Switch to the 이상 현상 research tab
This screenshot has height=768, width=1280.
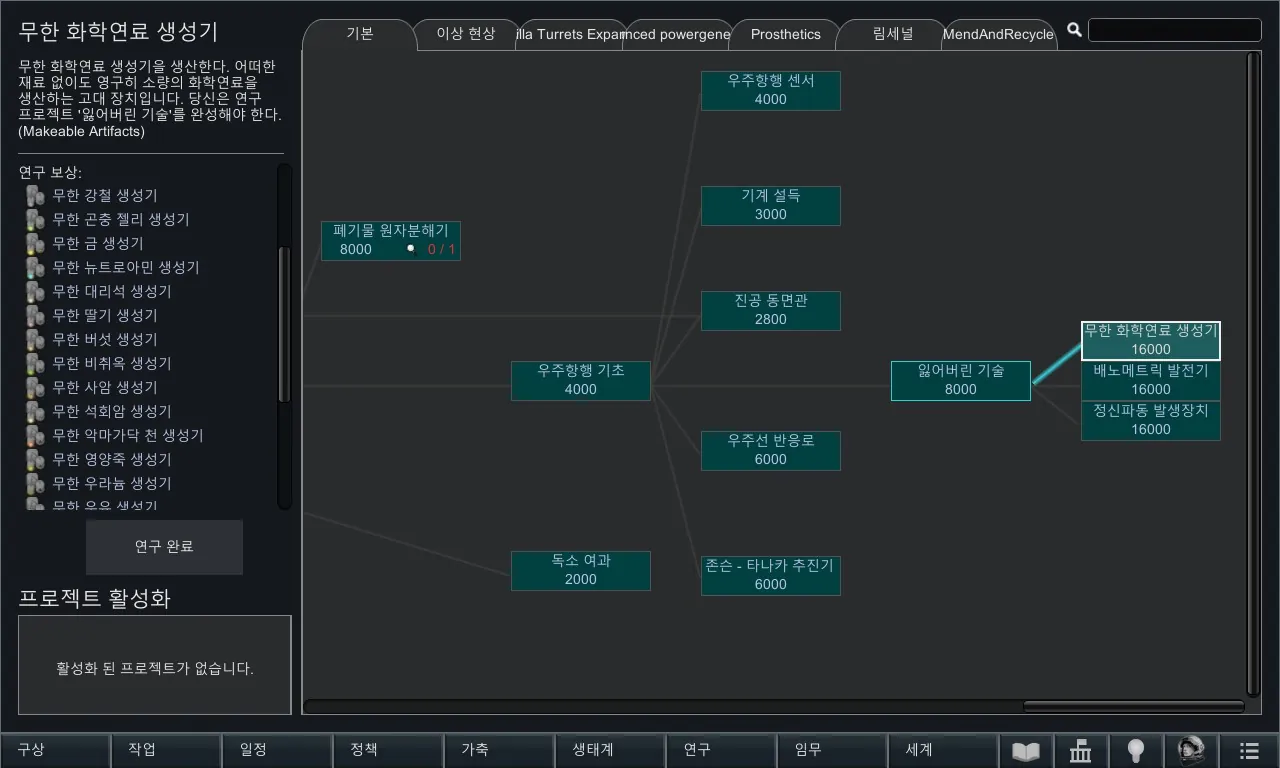(465, 34)
